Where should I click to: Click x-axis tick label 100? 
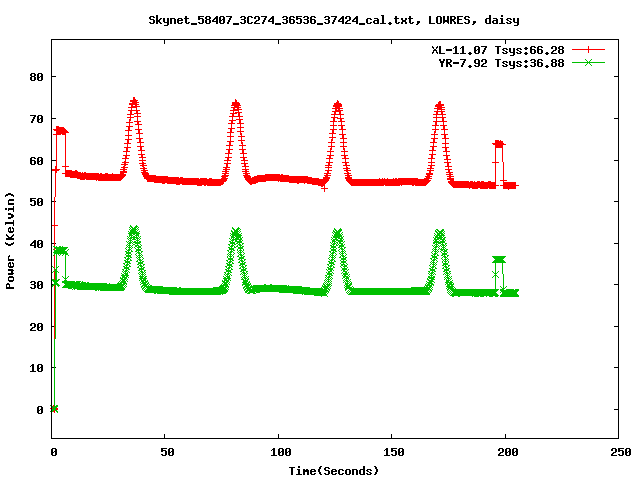point(281,452)
